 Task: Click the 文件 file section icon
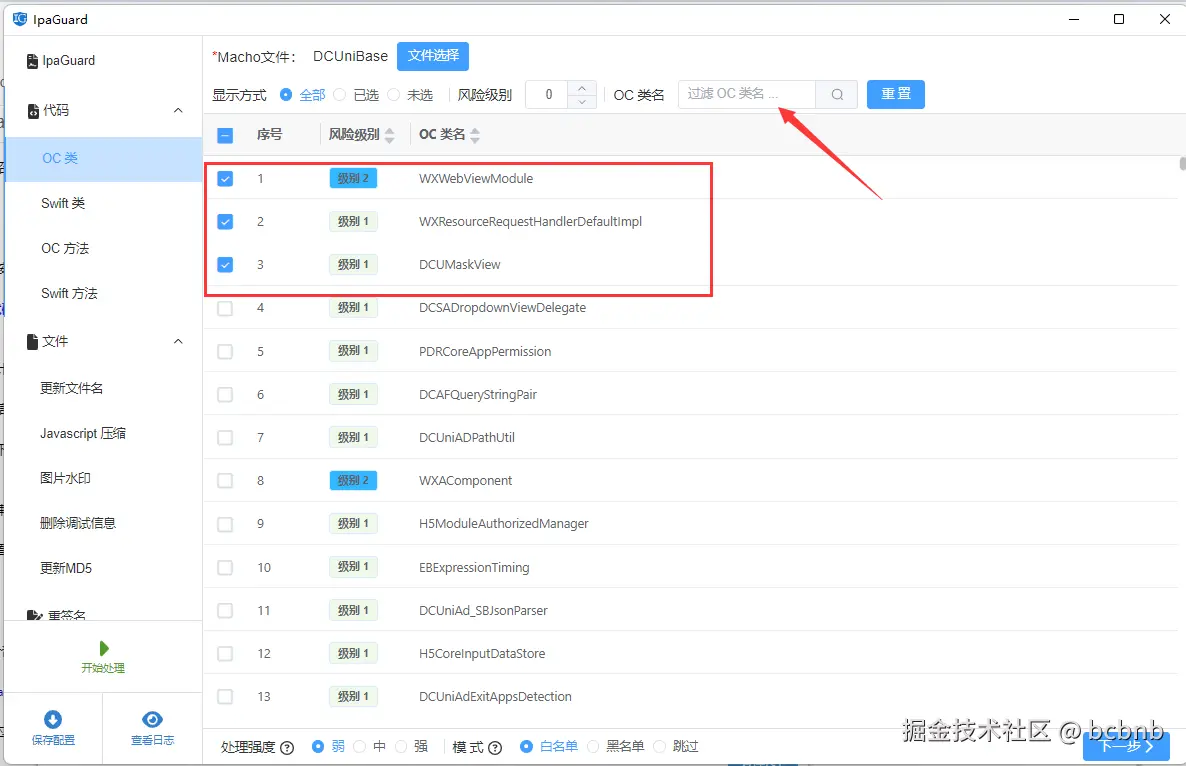tap(32, 341)
